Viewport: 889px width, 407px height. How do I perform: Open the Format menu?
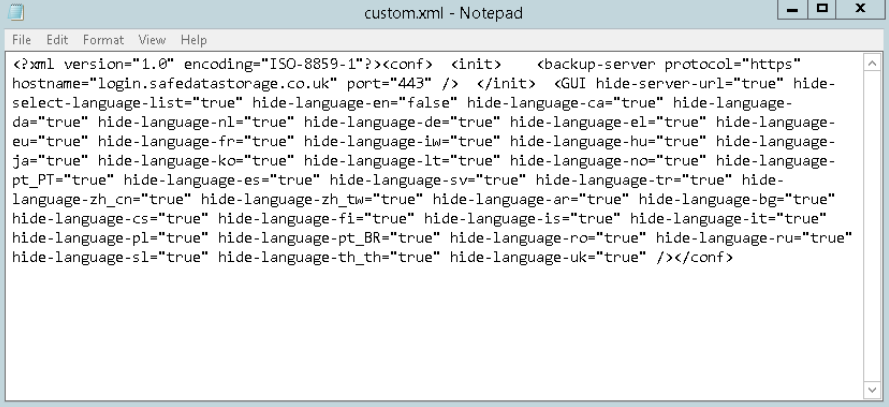point(103,40)
